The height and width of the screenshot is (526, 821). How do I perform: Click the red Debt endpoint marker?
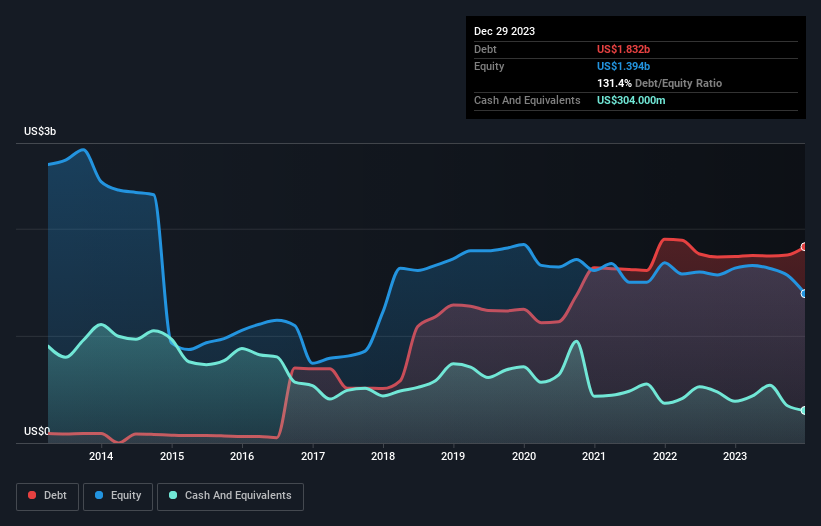[x=804, y=247]
